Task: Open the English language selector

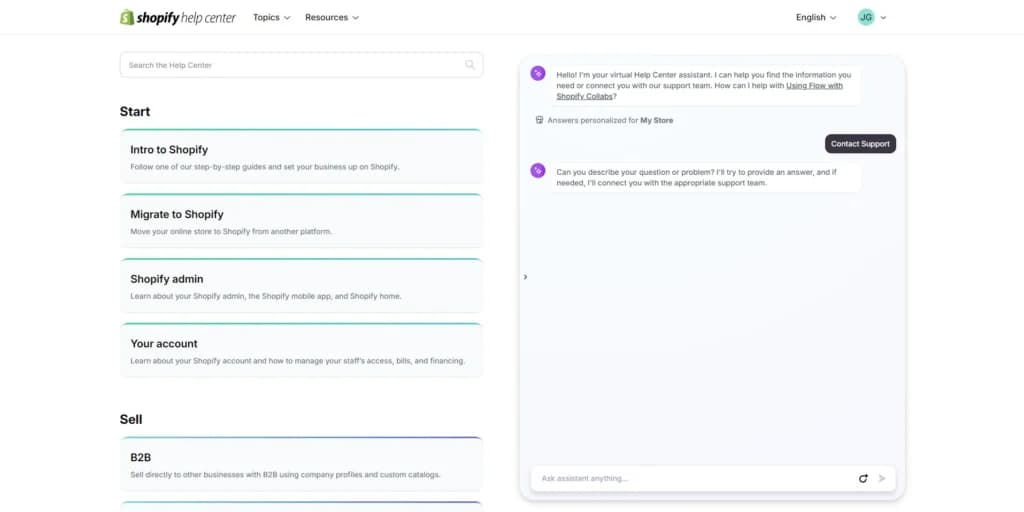Action: point(816,18)
